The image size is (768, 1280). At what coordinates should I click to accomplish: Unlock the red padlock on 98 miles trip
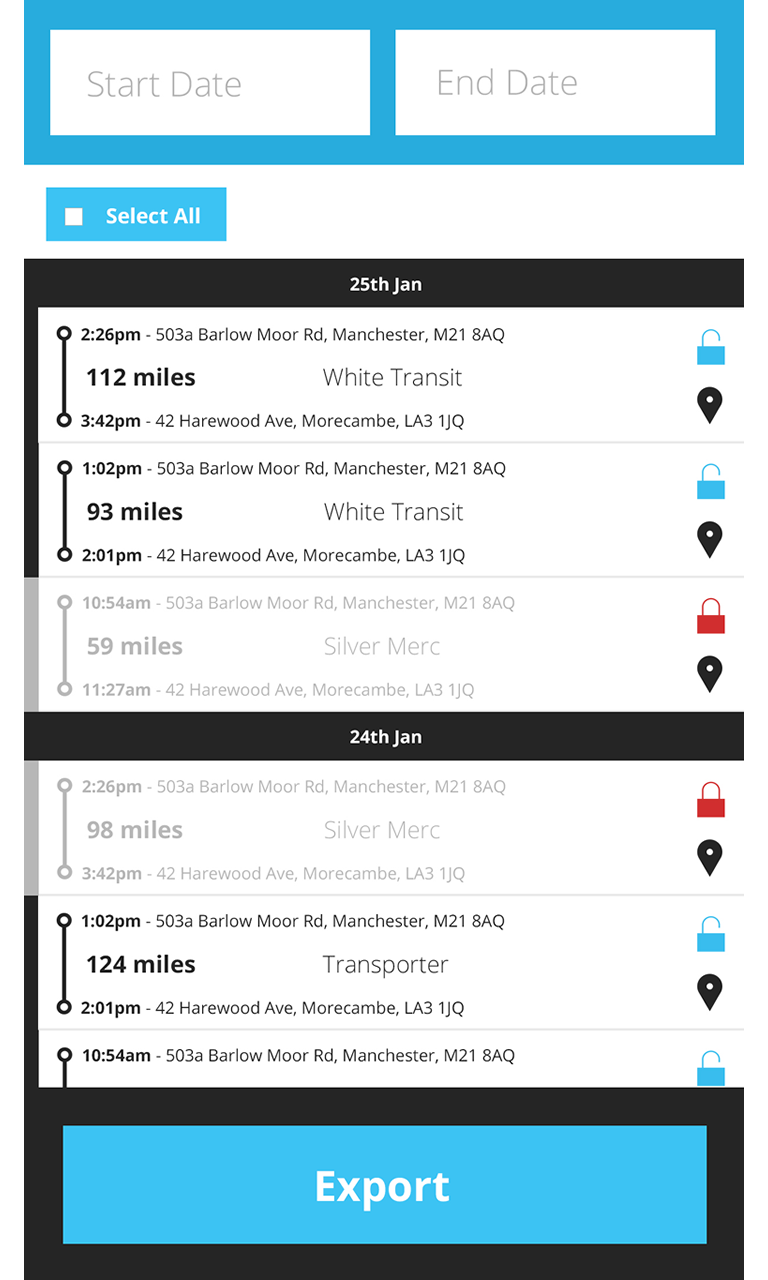click(710, 800)
